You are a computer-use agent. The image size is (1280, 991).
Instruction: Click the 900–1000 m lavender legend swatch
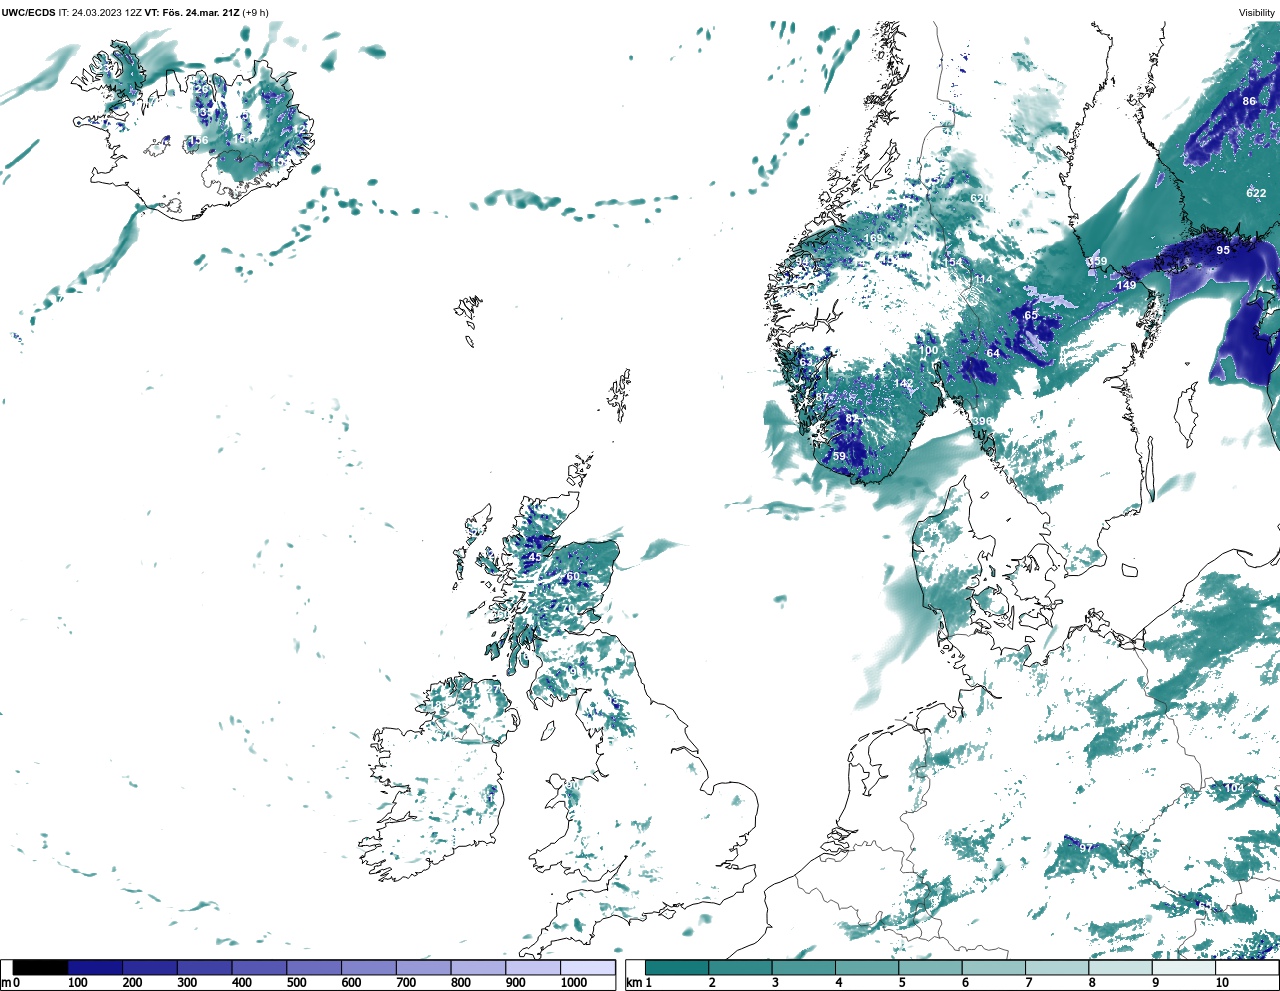[533, 968]
